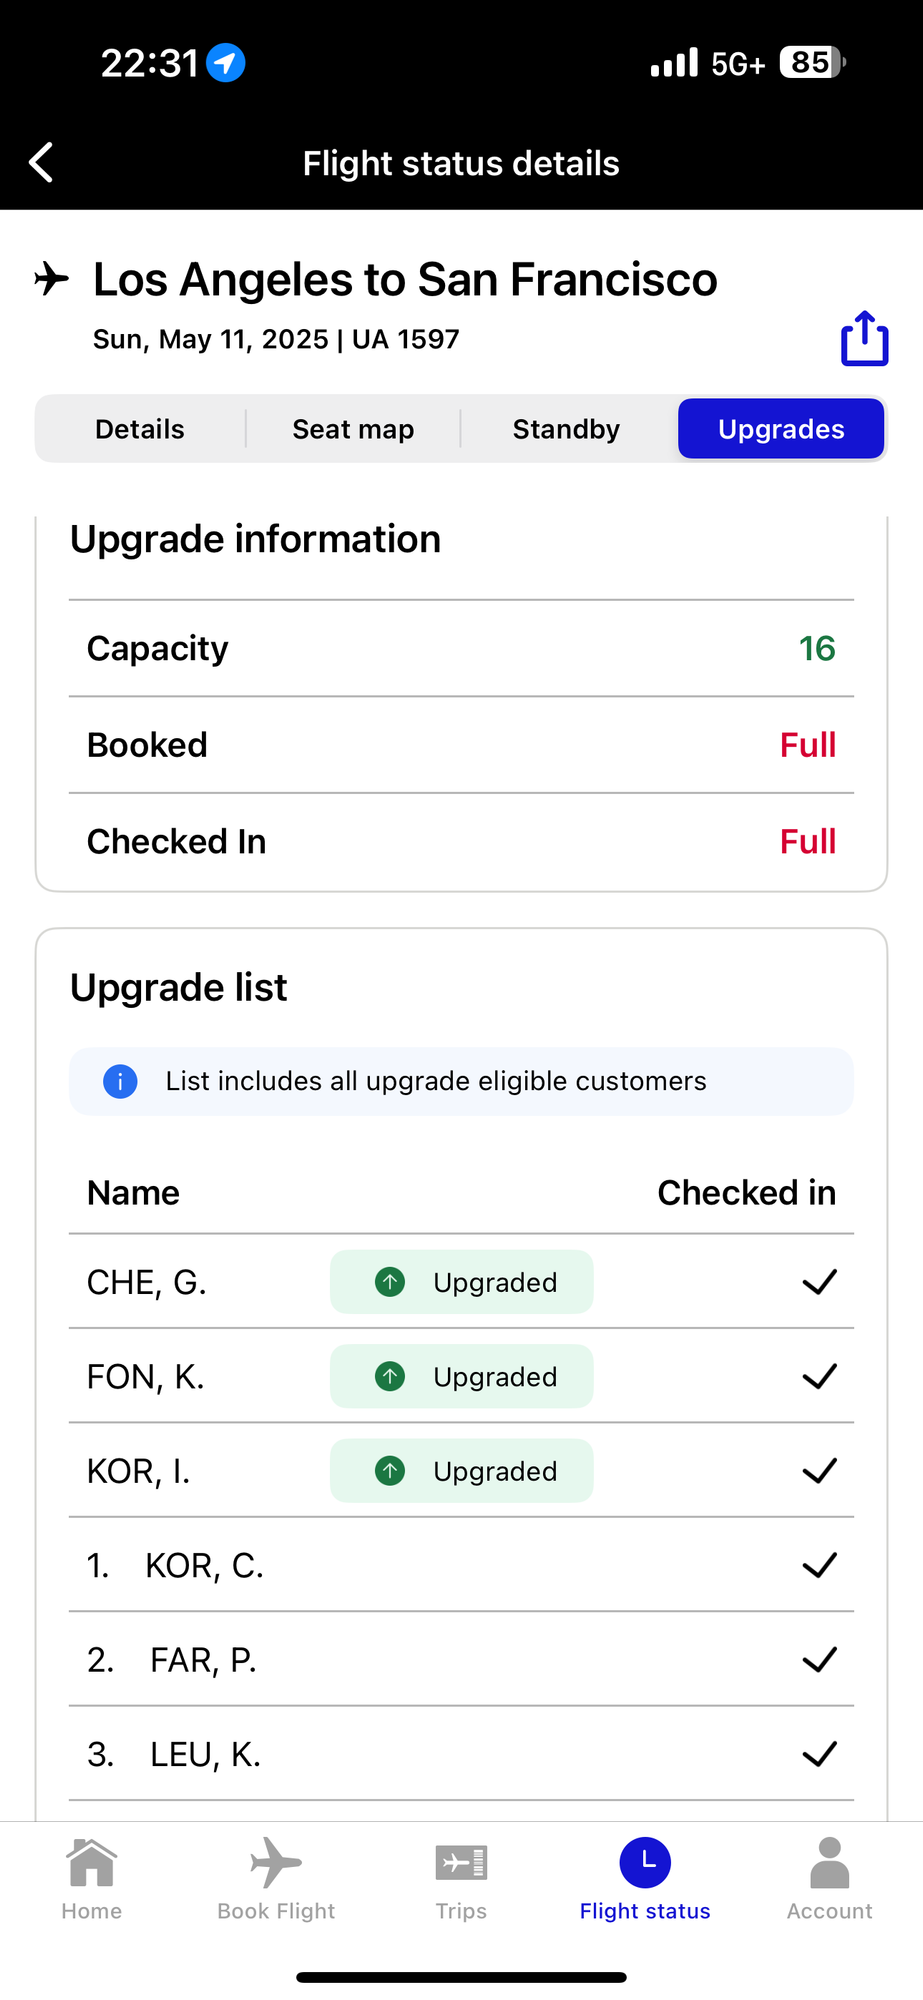Tap the Upgraded badge for KOR, I.
The image size is (923, 2000).
462,1471
